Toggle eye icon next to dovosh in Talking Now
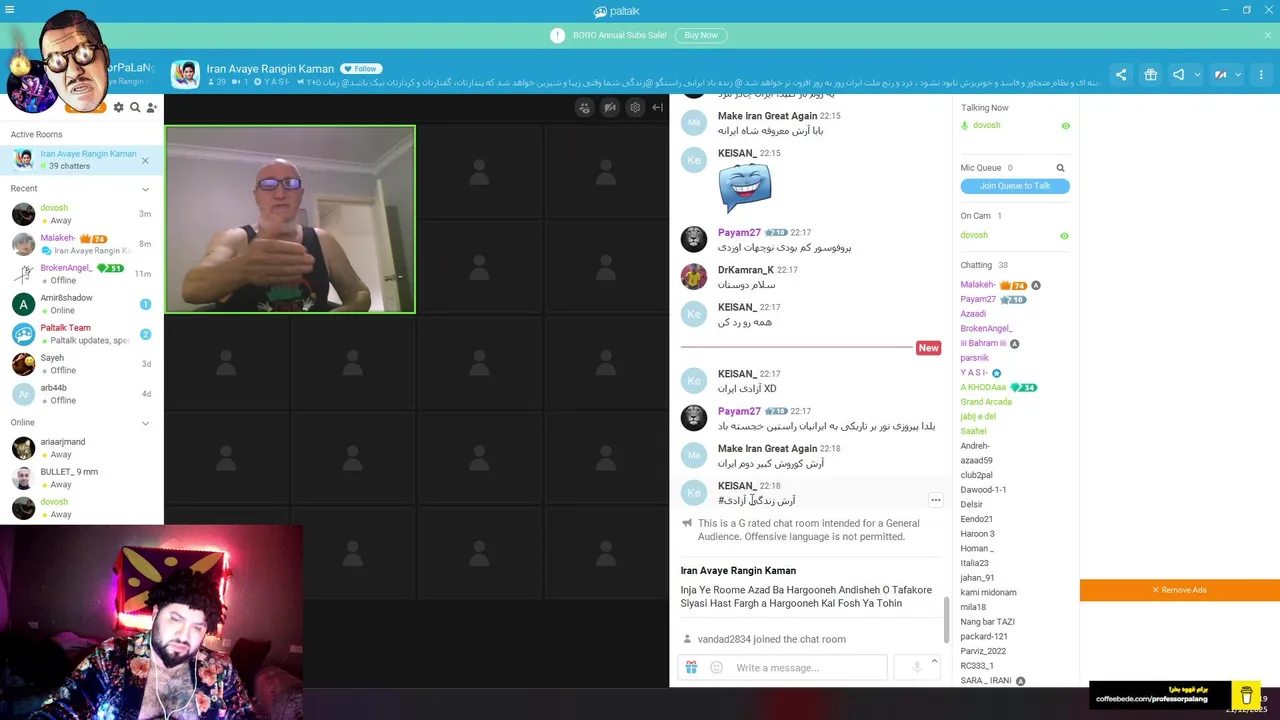 (x=1065, y=126)
